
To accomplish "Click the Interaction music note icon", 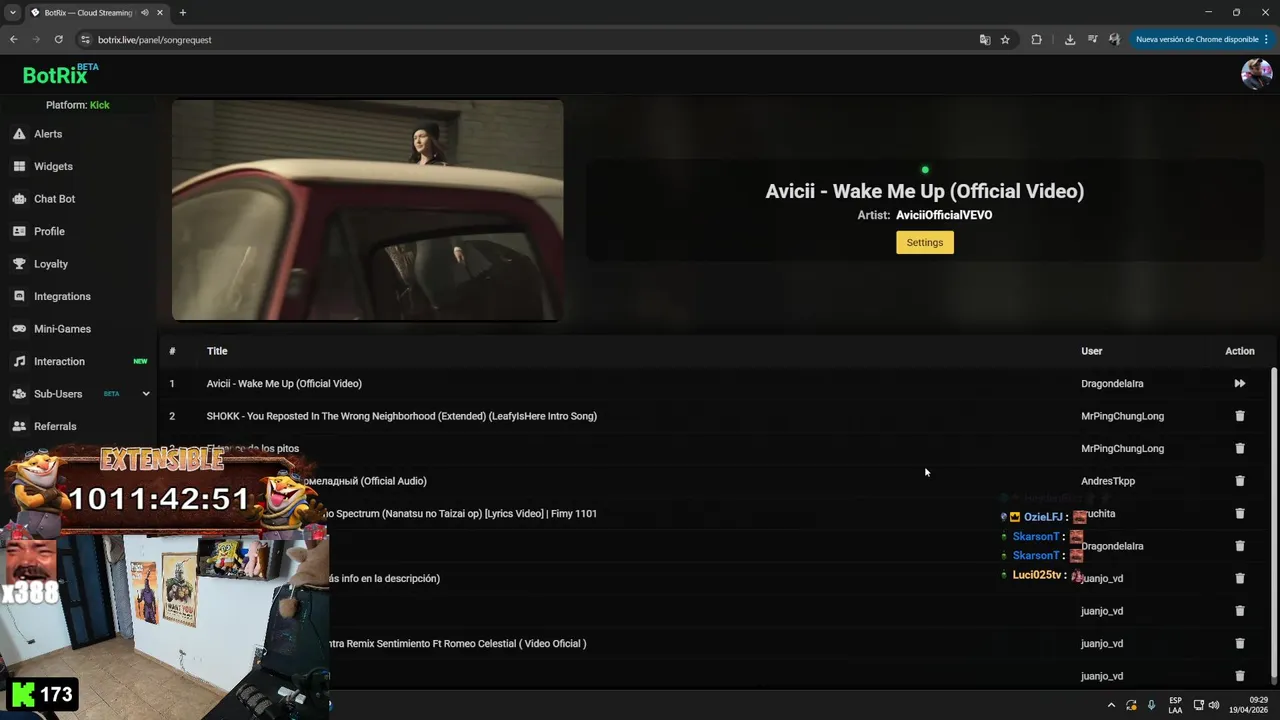I will click(19, 361).
